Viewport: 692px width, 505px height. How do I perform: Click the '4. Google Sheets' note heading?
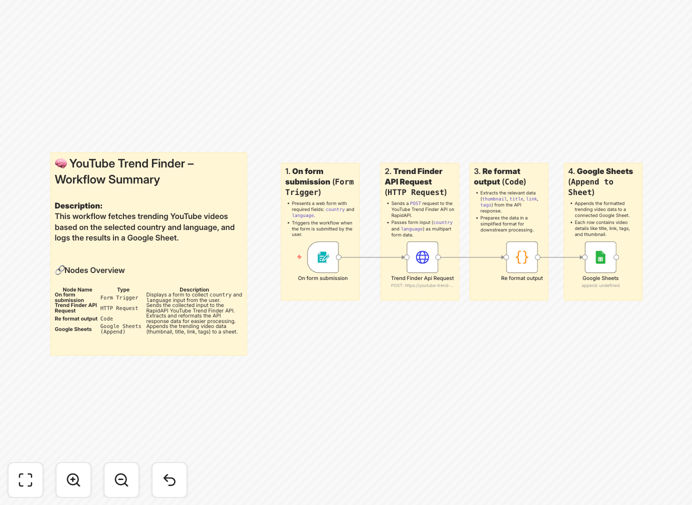pos(600,181)
